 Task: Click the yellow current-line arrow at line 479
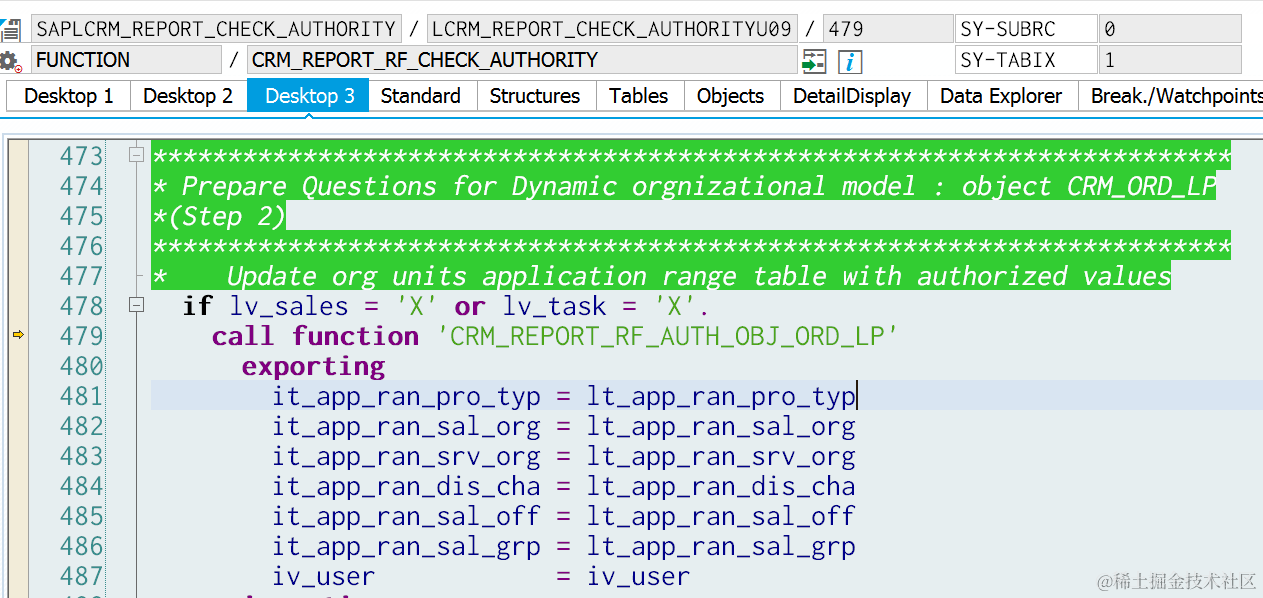tap(18, 335)
